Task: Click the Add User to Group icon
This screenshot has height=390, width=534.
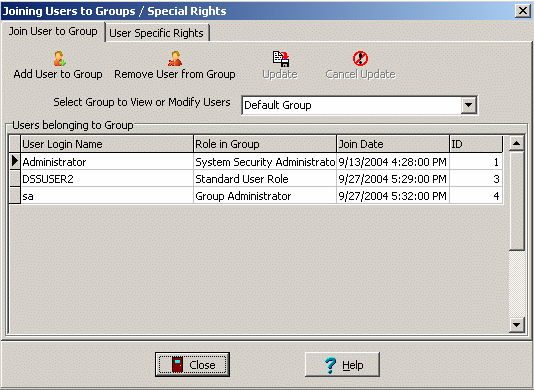Action: tap(60, 59)
